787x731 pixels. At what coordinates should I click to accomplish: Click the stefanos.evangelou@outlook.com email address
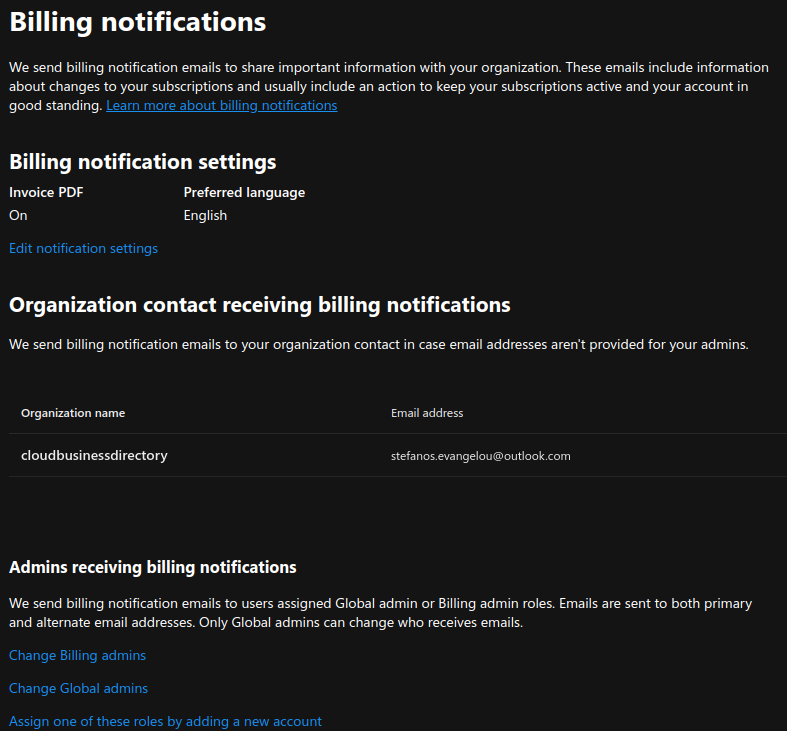click(480, 456)
